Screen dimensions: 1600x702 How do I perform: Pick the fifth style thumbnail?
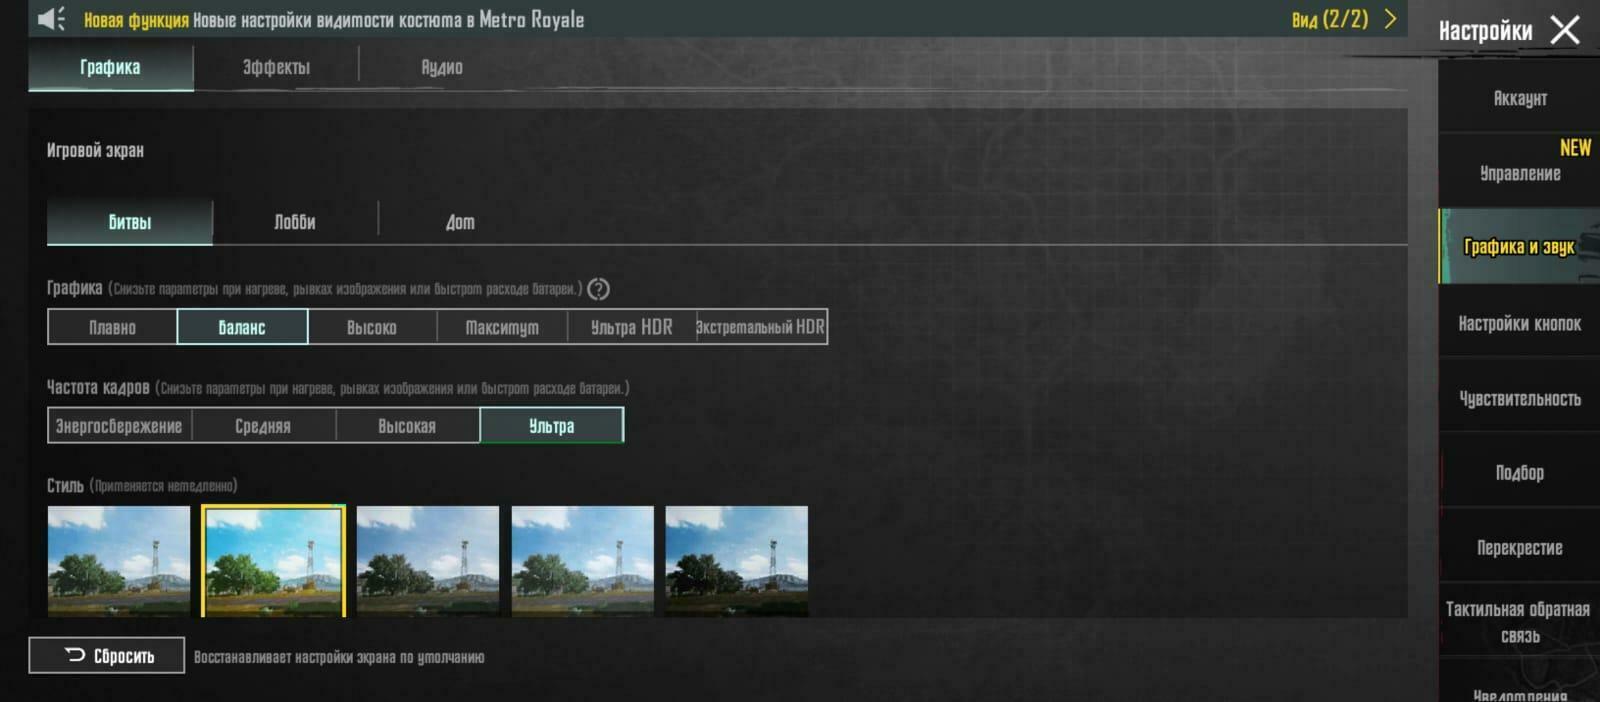pyautogui.click(x=737, y=561)
